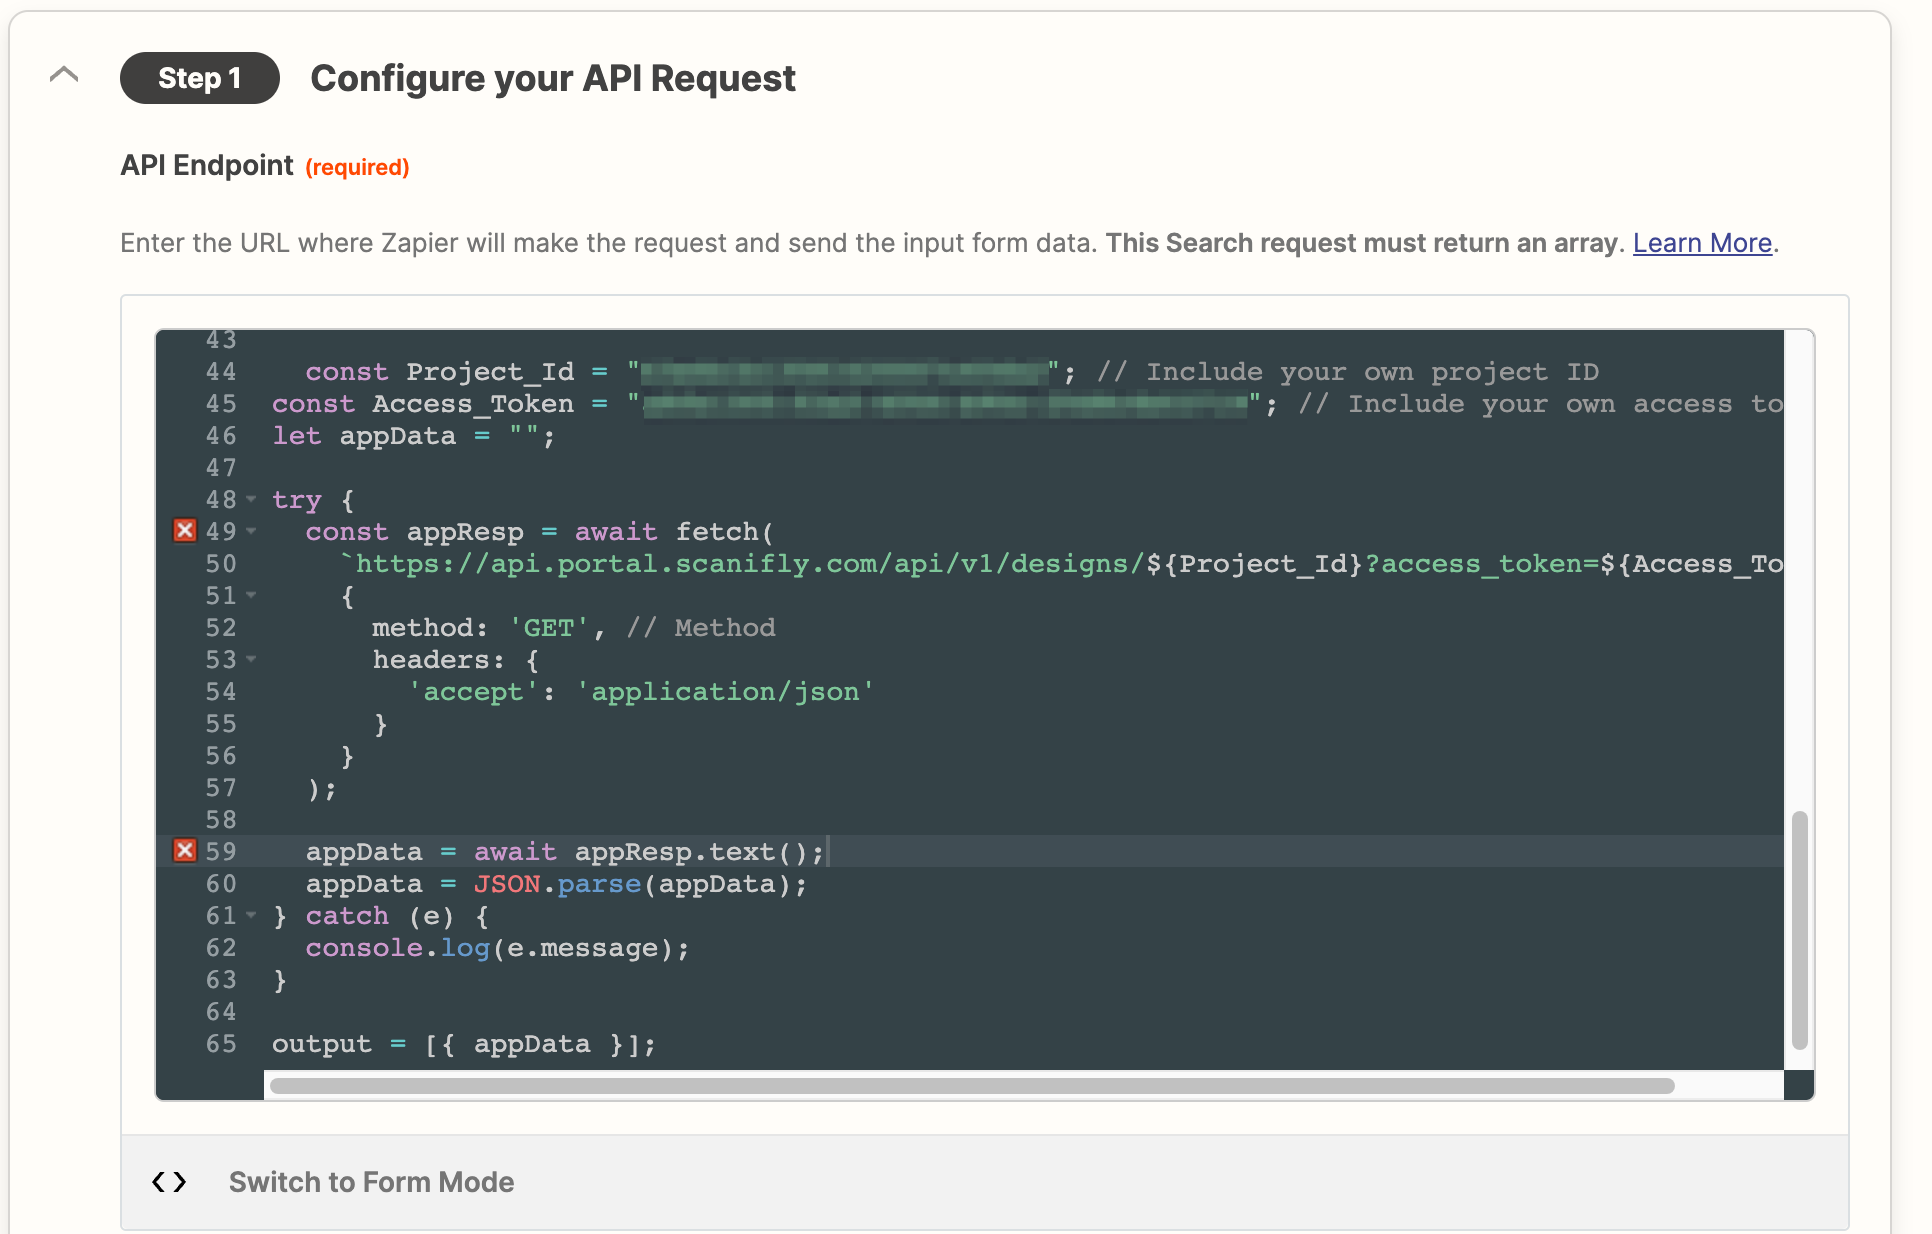
Task: Click line number 52 in gutter
Action: (221, 628)
